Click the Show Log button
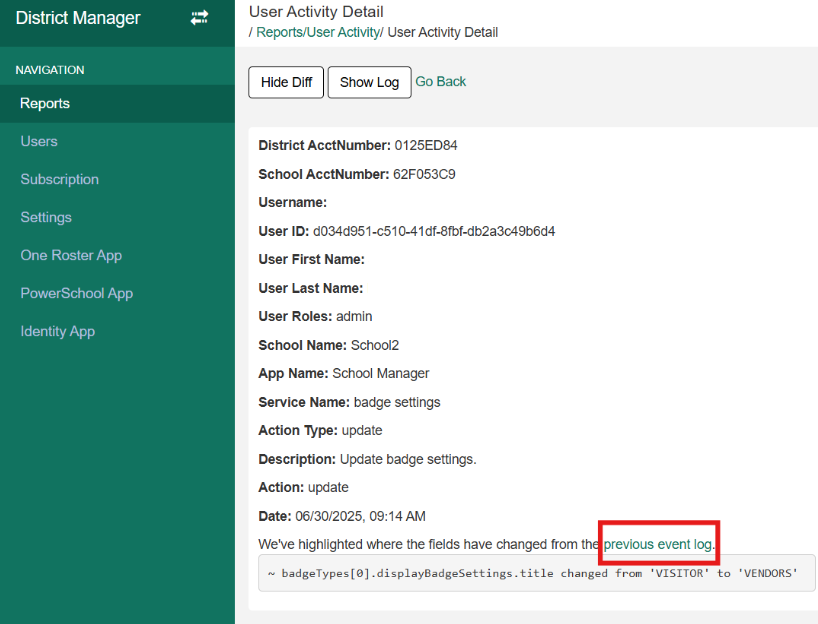The width and height of the screenshot is (818, 624). coord(369,82)
